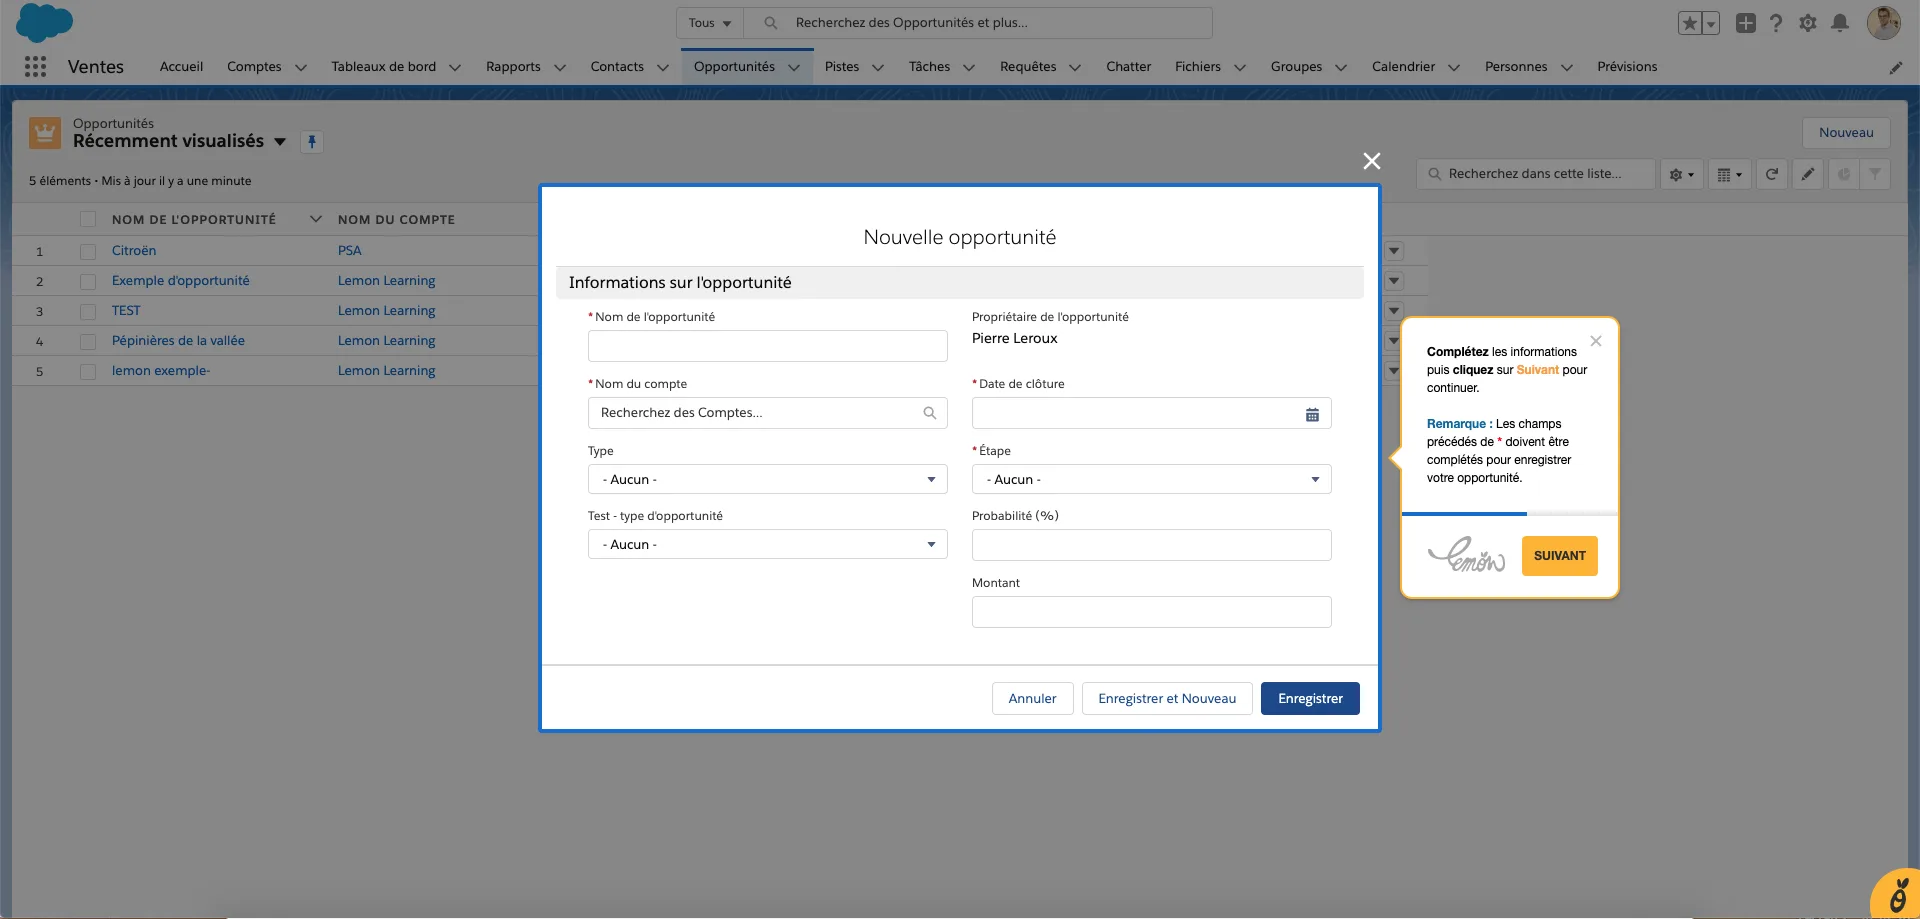Expand the Opportunités tab chevron
1920x919 pixels.
pyautogui.click(x=794, y=67)
